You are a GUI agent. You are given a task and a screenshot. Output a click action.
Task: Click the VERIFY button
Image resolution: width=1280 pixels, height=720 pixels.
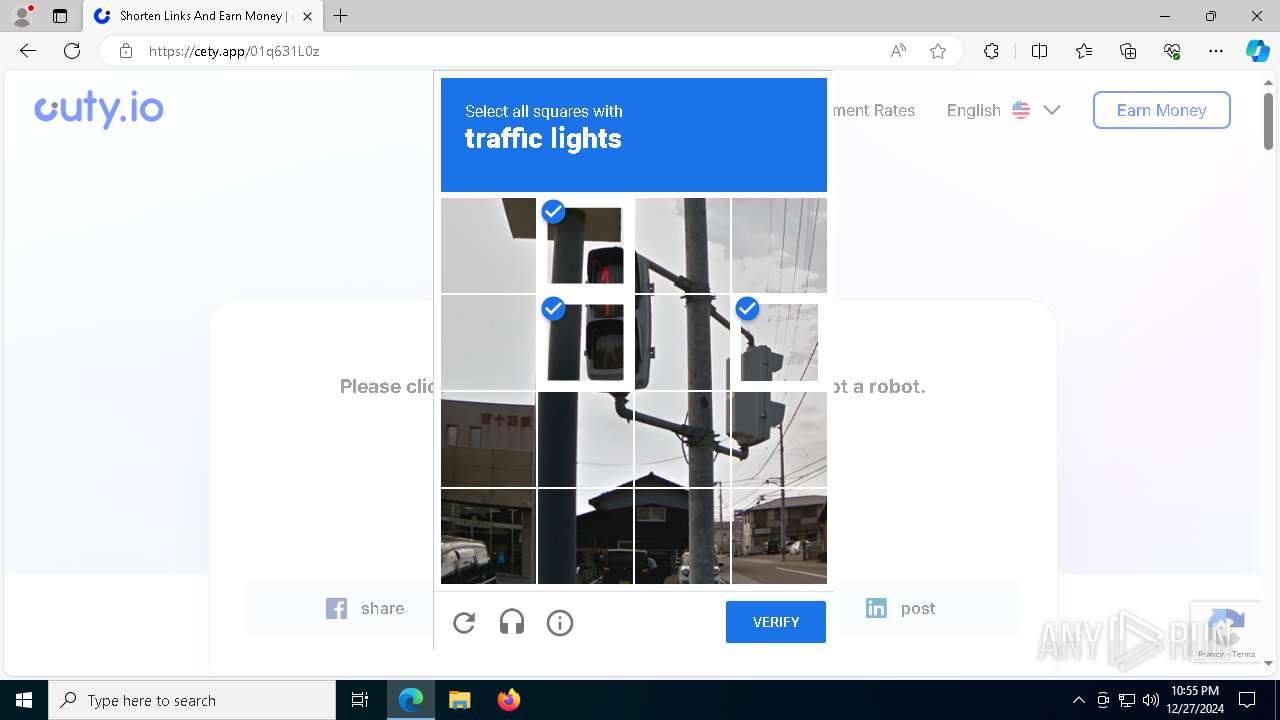tap(776, 622)
